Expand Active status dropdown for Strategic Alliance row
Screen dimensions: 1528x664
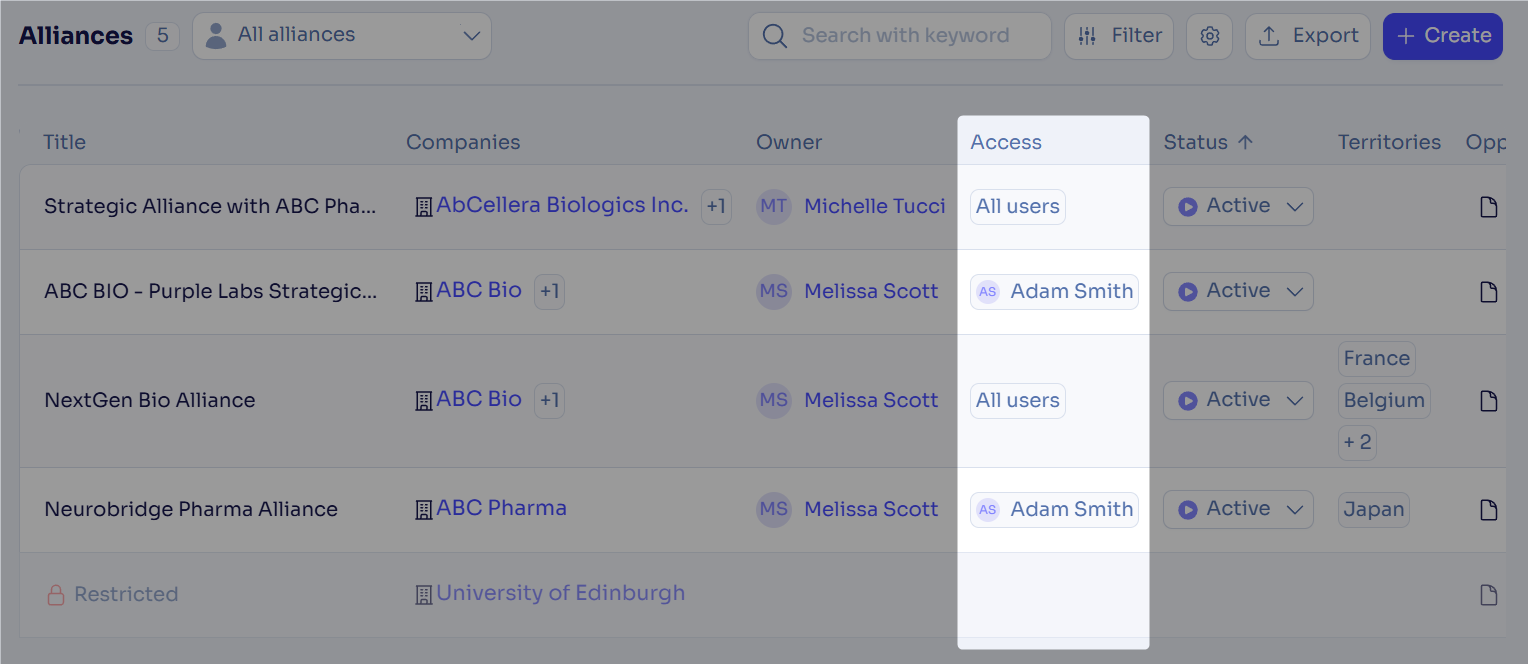point(1238,206)
